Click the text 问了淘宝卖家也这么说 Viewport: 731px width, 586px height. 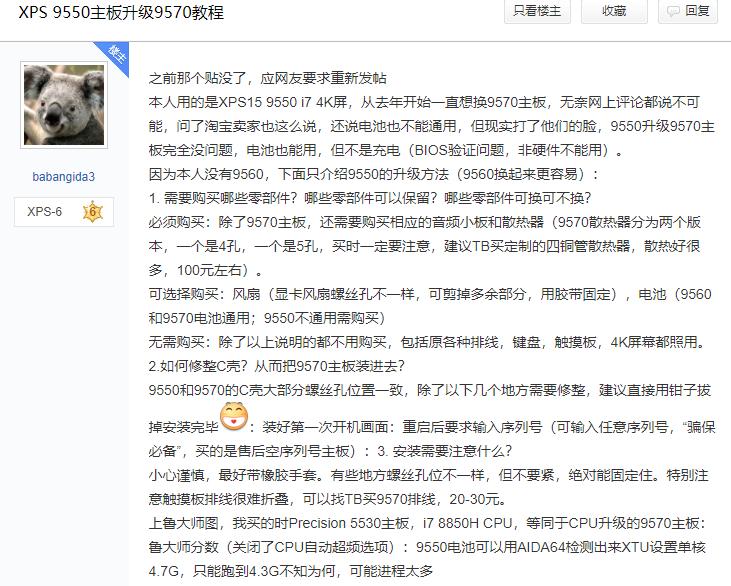point(246,126)
